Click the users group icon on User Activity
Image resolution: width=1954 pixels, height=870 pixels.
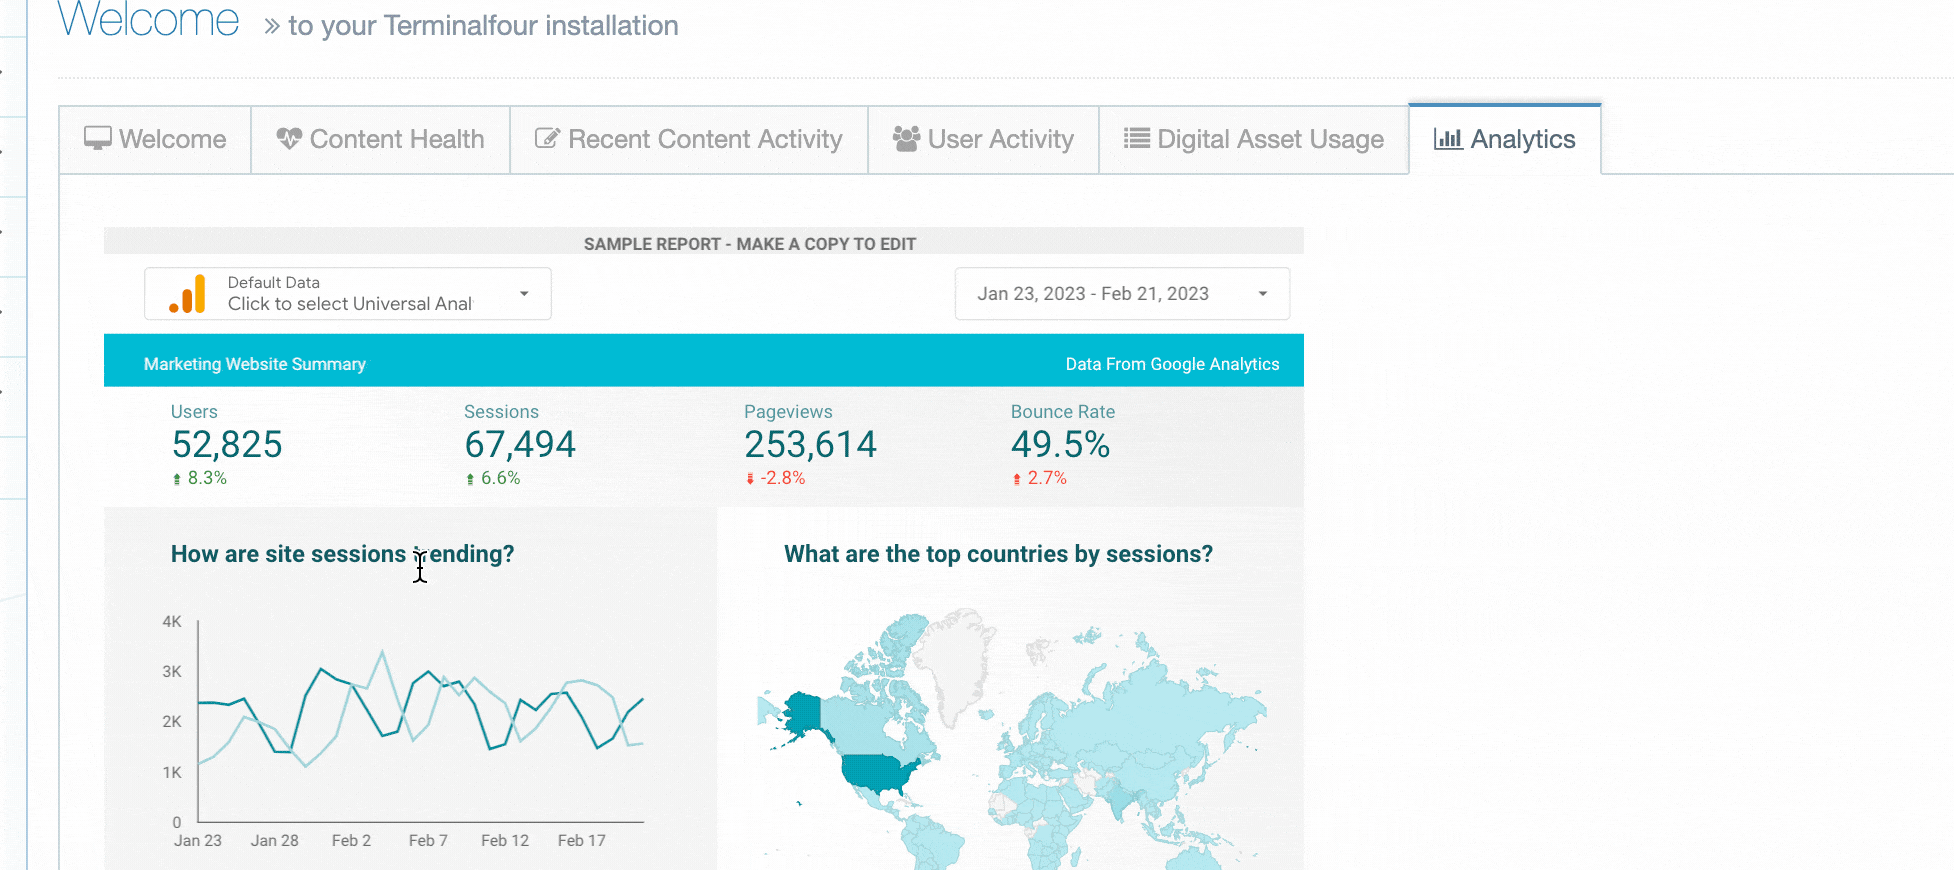(906, 139)
